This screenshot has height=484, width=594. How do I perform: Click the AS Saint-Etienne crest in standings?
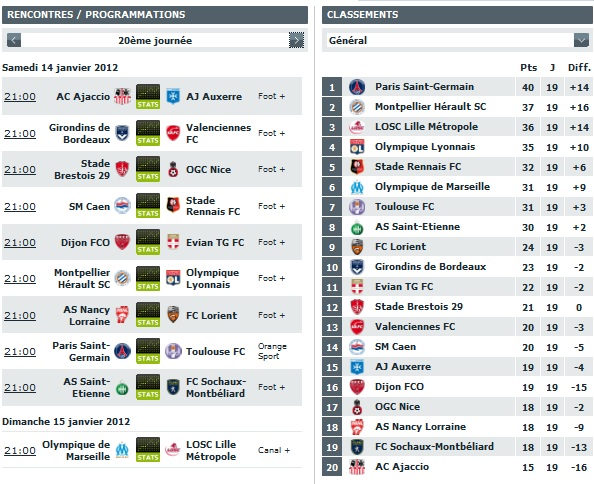357,227
